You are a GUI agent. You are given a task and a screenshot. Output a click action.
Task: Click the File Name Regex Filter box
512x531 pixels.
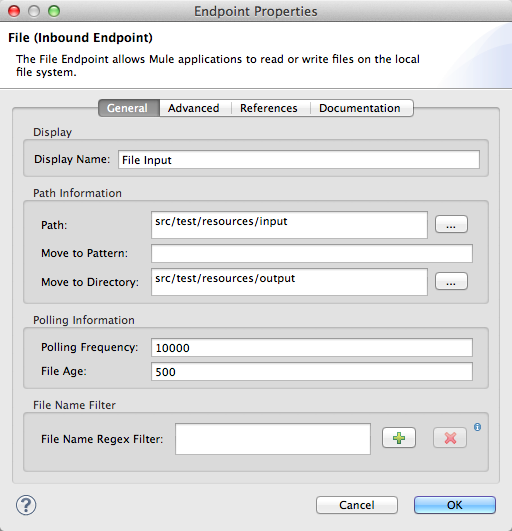tap(273, 439)
